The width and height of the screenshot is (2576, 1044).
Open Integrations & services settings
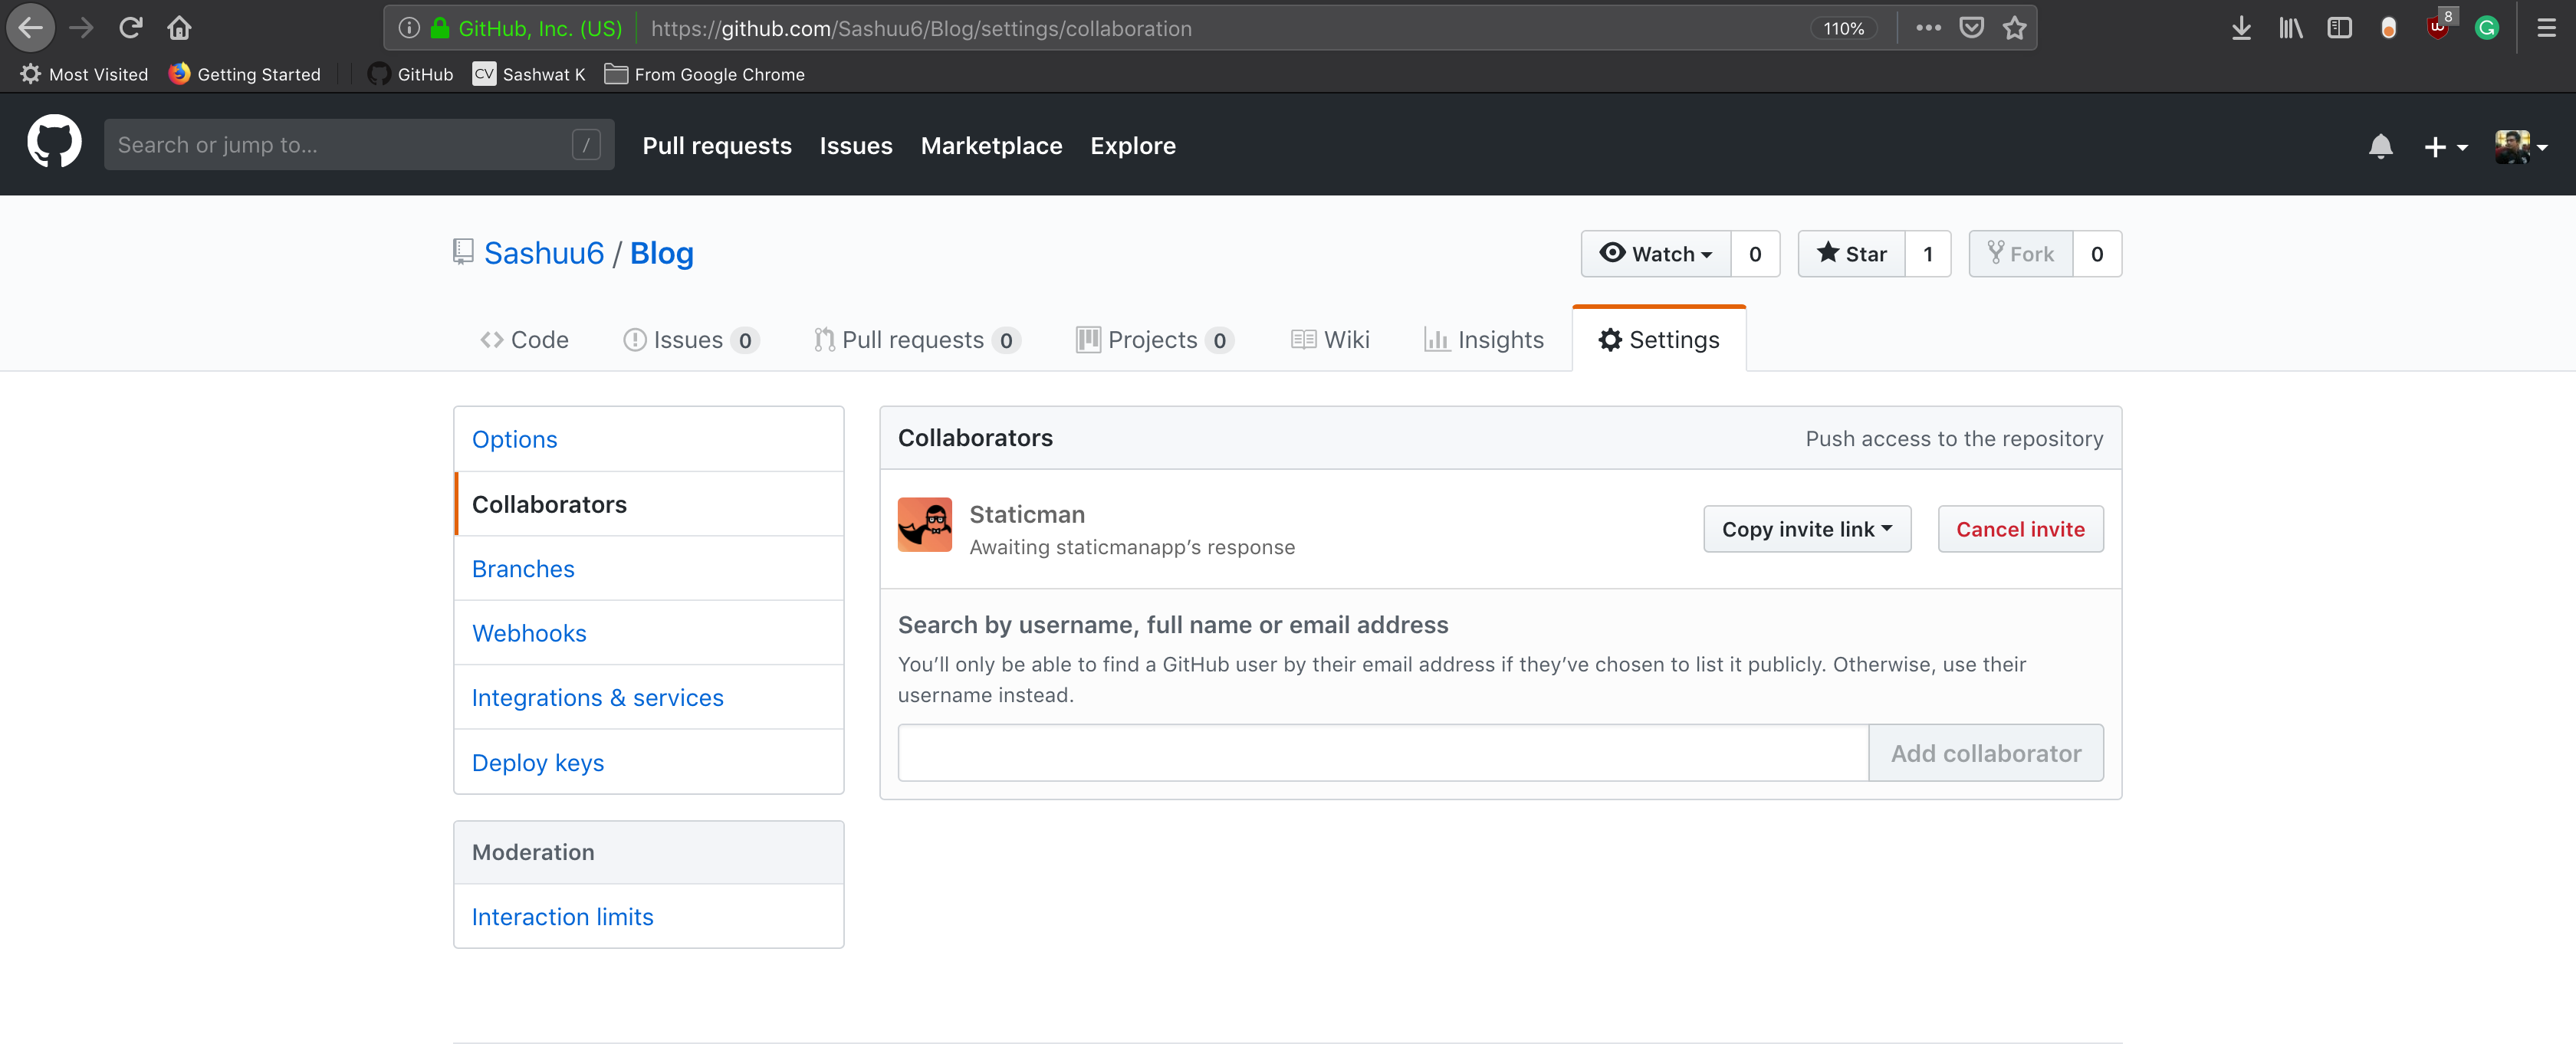pos(649,698)
